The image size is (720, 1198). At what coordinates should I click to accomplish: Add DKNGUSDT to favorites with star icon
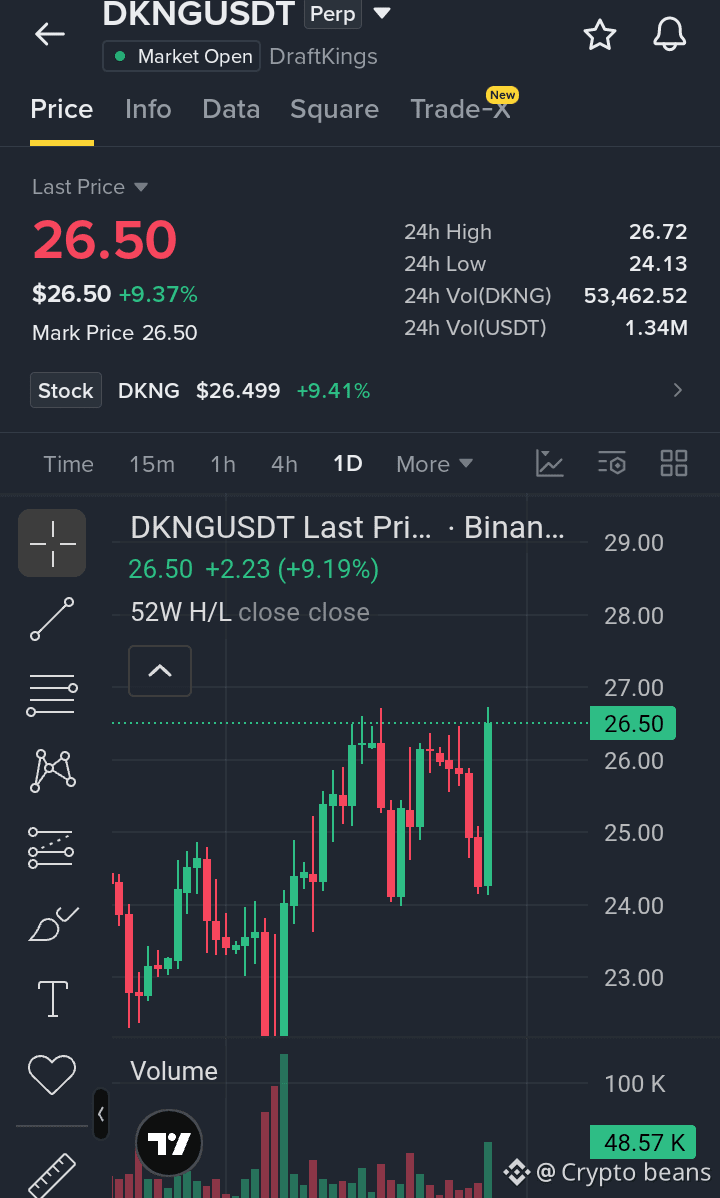[x=599, y=34]
